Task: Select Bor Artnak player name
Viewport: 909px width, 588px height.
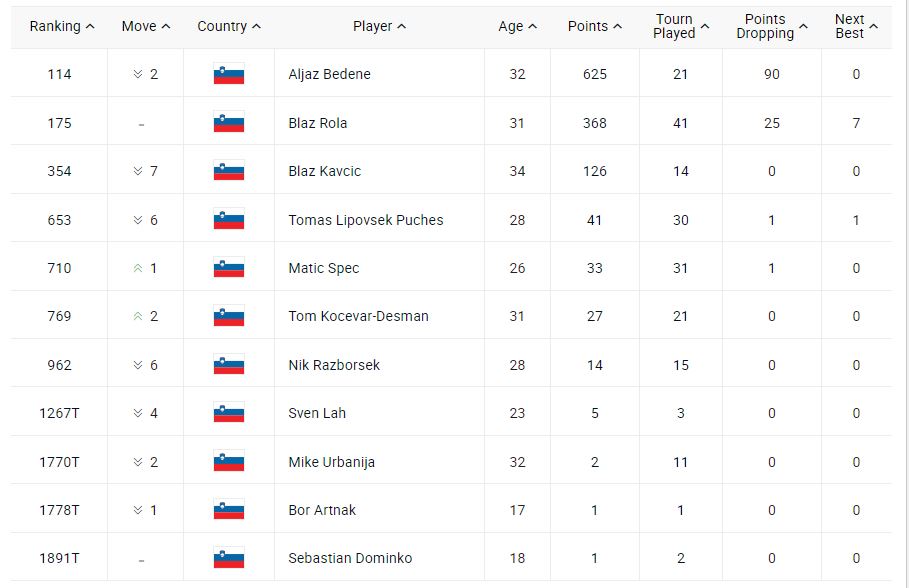Action: coord(322,510)
